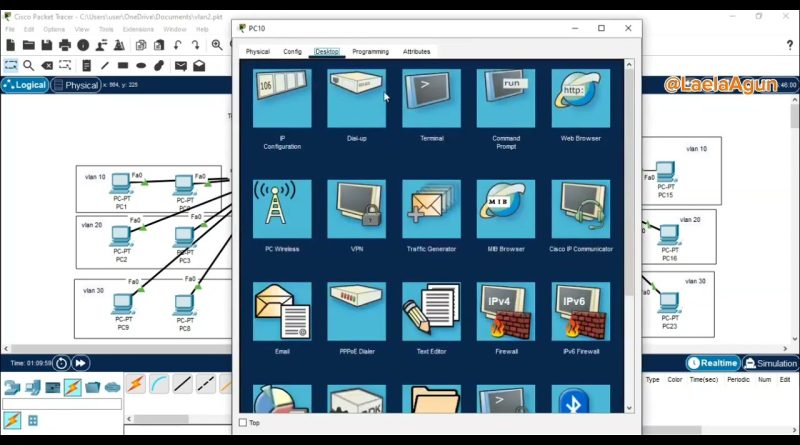Open the Options menu
This screenshot has height=445, width=800.
pyautogui.click(x=54, y=29)
